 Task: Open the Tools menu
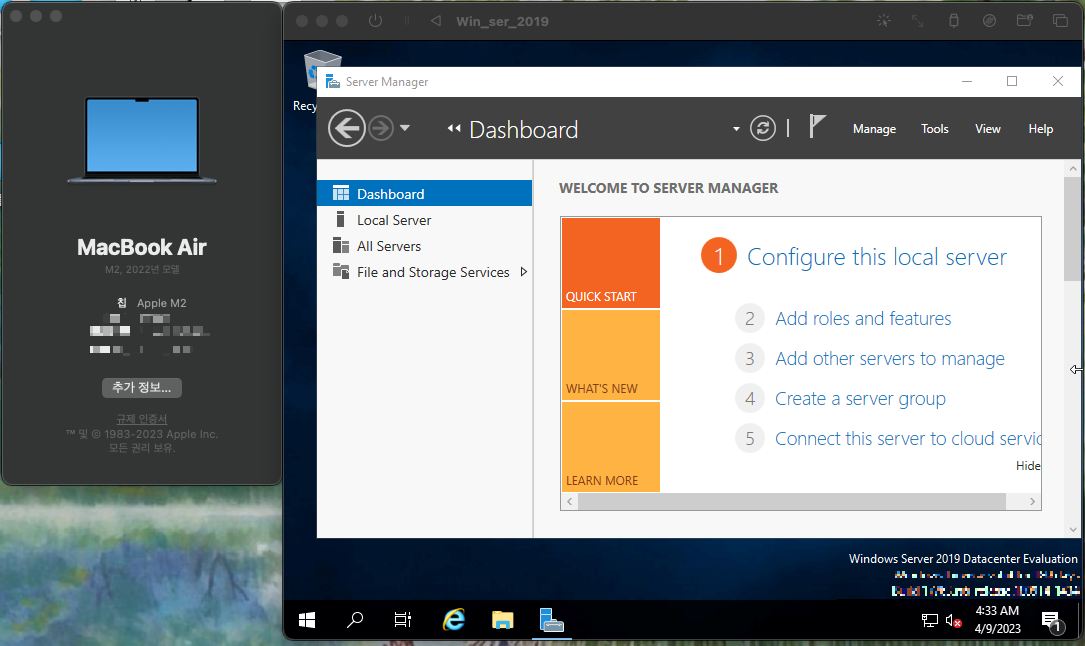coord(934,129)
